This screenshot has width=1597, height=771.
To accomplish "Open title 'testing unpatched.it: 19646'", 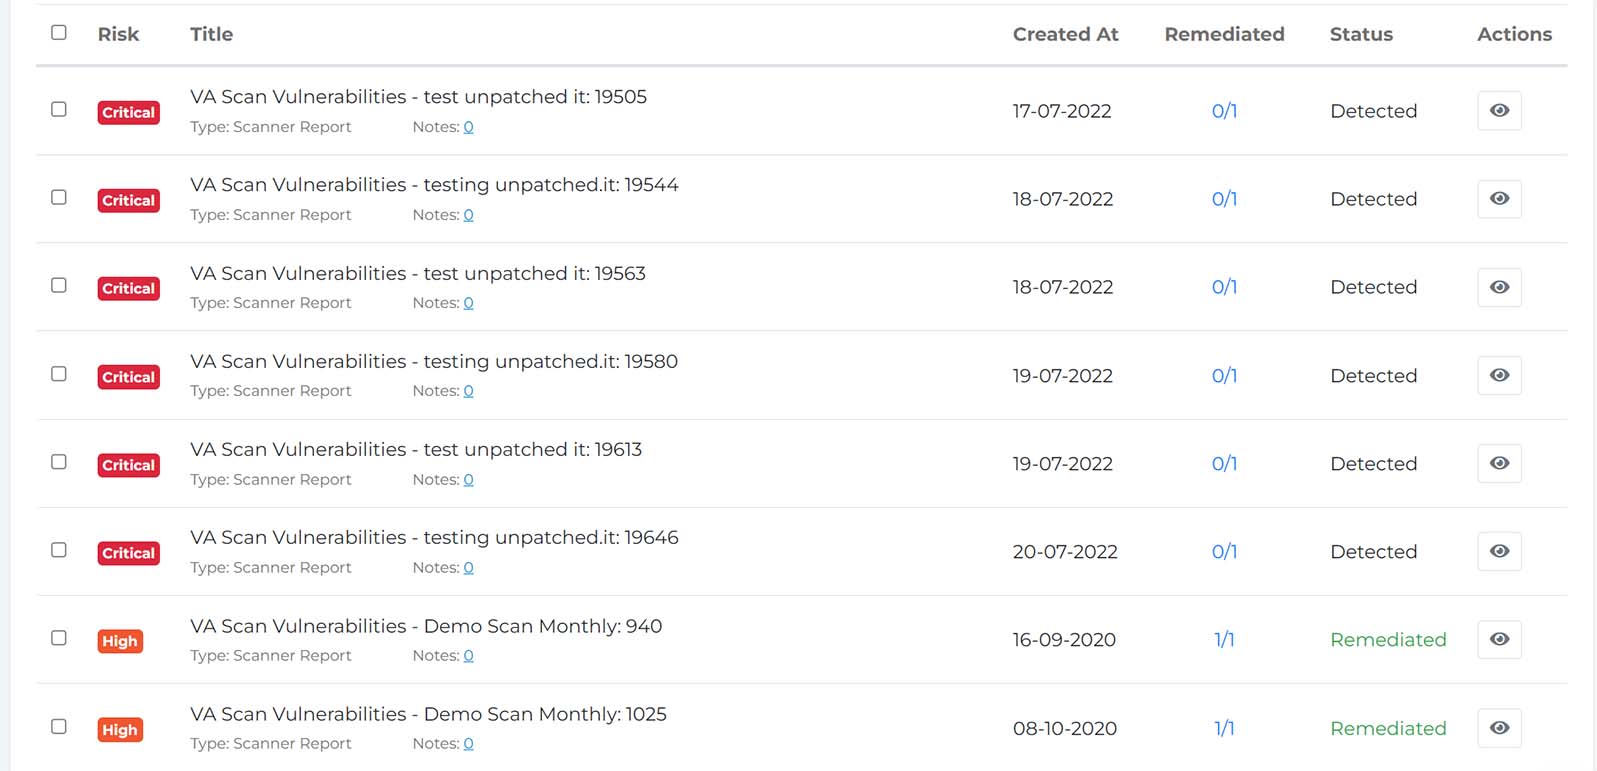I will (x=434, y=538).
